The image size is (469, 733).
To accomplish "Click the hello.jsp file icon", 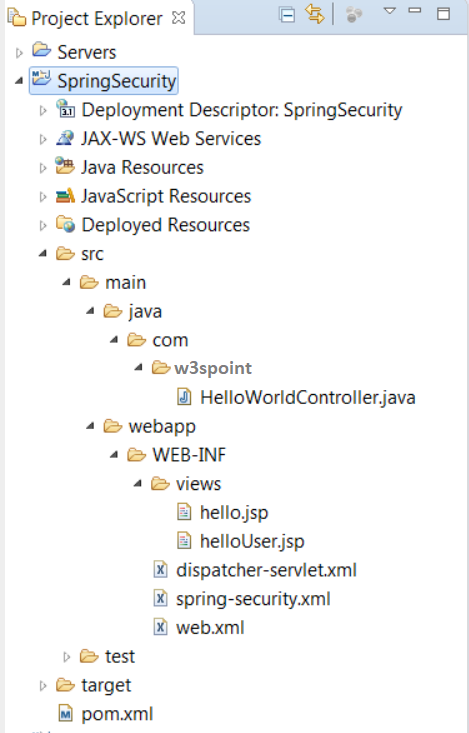I will pyautogui.click(x=184, y=512).
